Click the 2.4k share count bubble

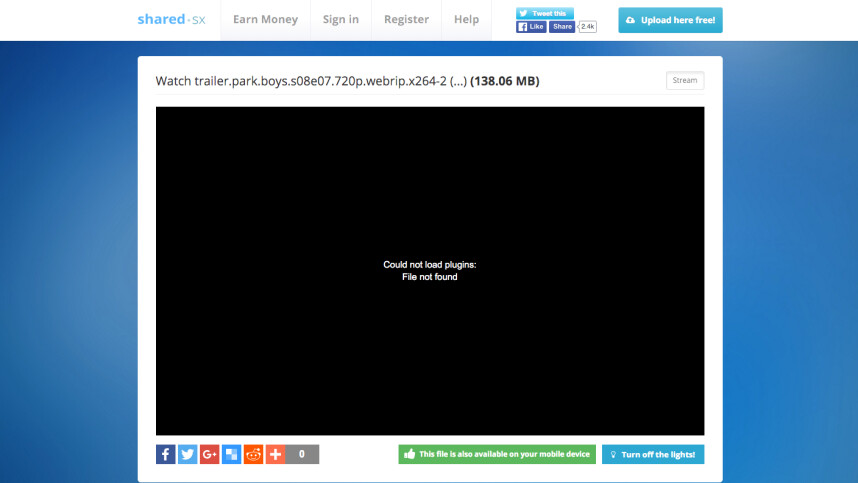pyautogui.click(x=587, y=27)
